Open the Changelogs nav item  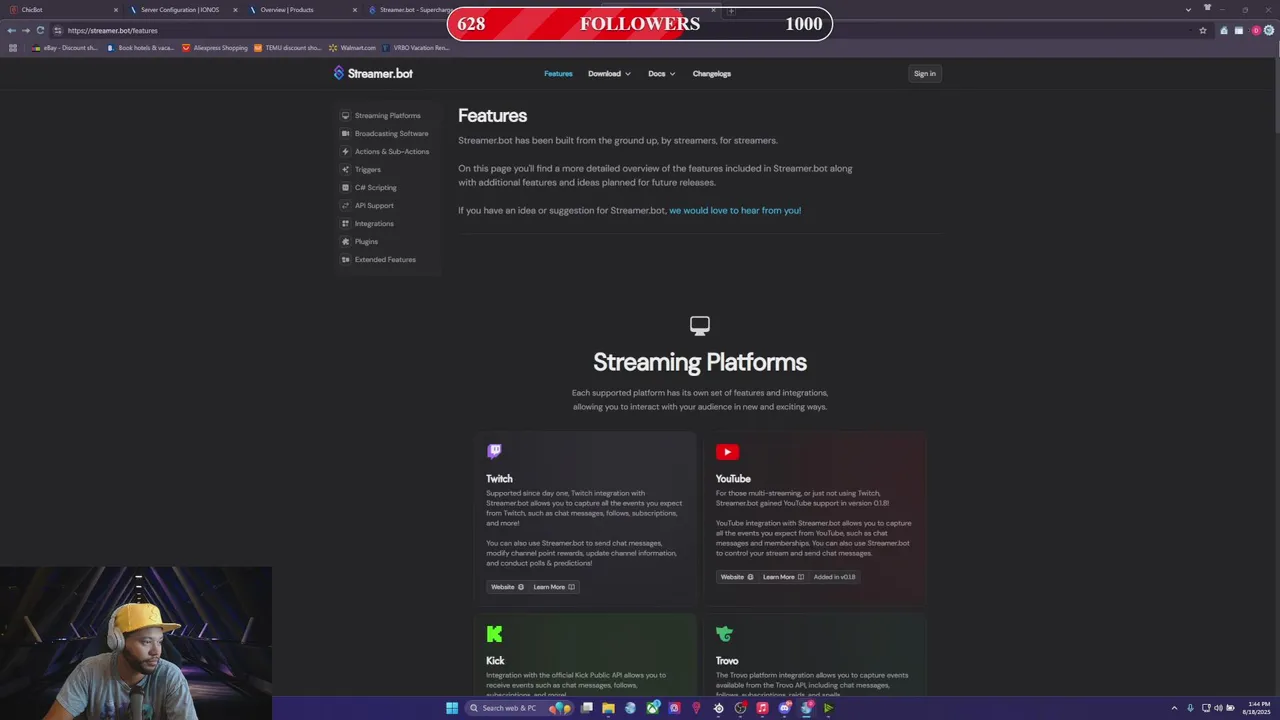[x=712, y=73]
